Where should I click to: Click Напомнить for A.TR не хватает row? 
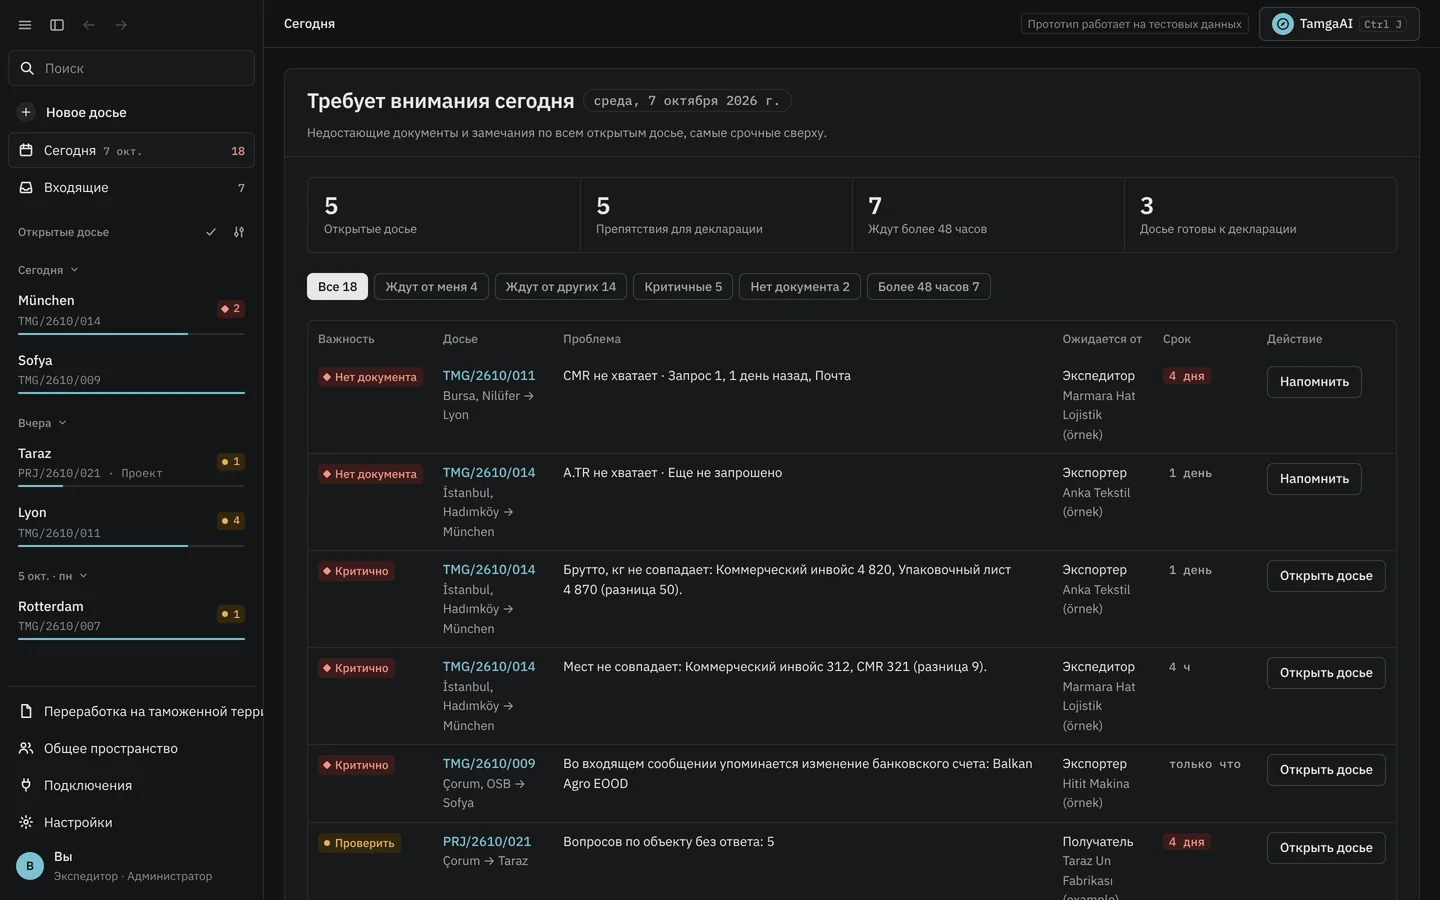click(1314, 479)
